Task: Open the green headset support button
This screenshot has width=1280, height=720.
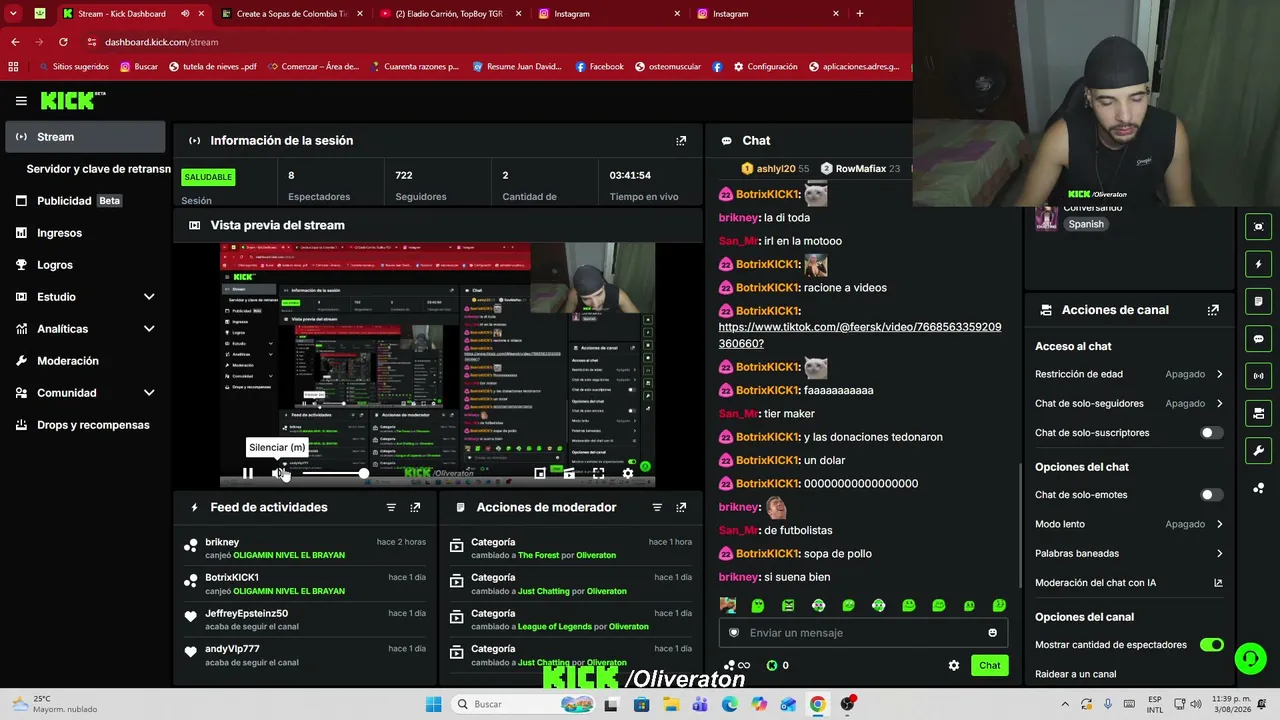Action: point(1250,658)
